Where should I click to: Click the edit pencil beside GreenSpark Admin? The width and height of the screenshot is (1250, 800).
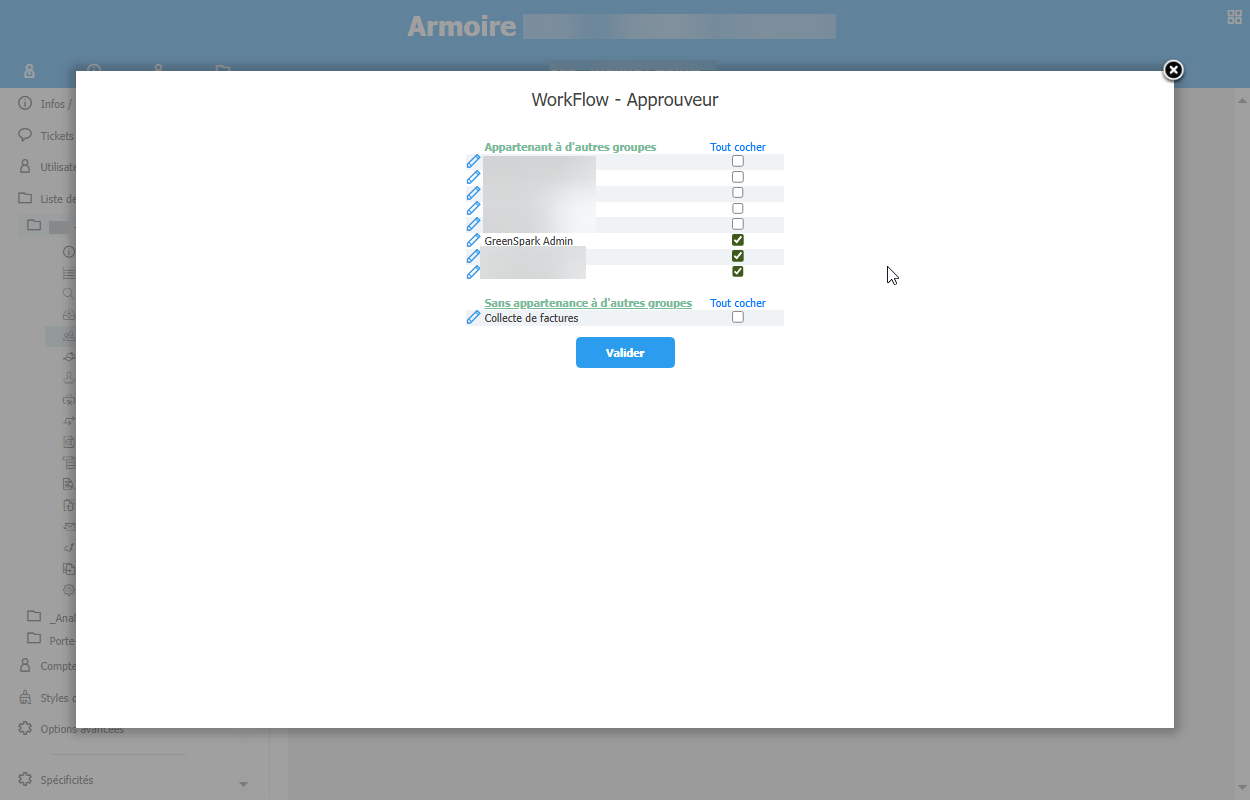pyautogui.click(x=473, y=241)
